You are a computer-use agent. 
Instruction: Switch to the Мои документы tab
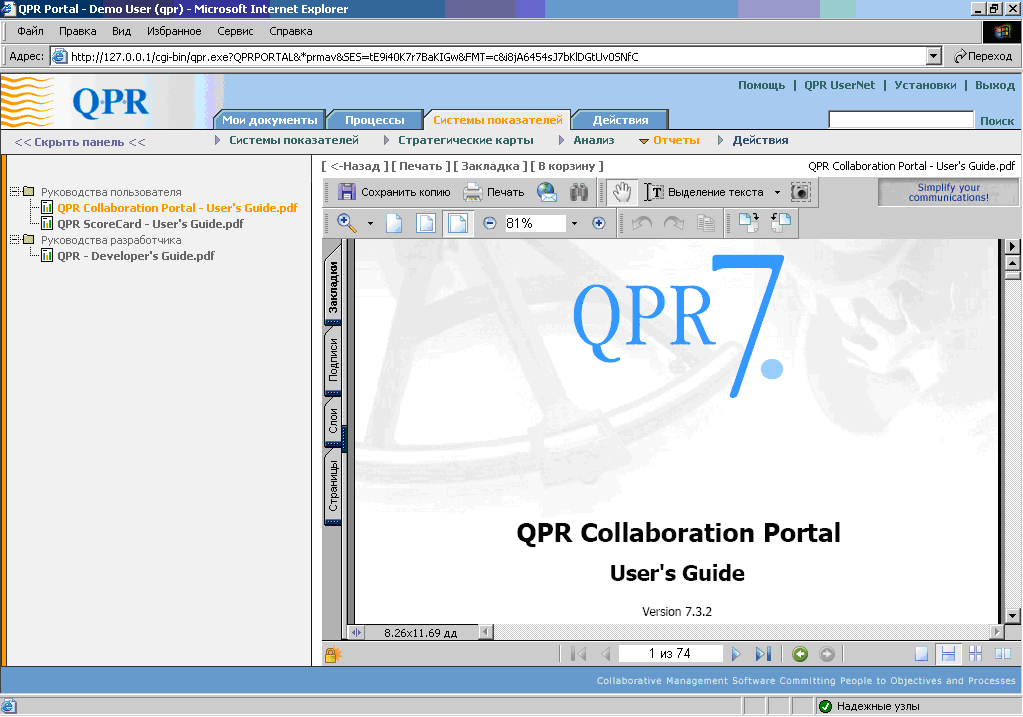point(269,120)
